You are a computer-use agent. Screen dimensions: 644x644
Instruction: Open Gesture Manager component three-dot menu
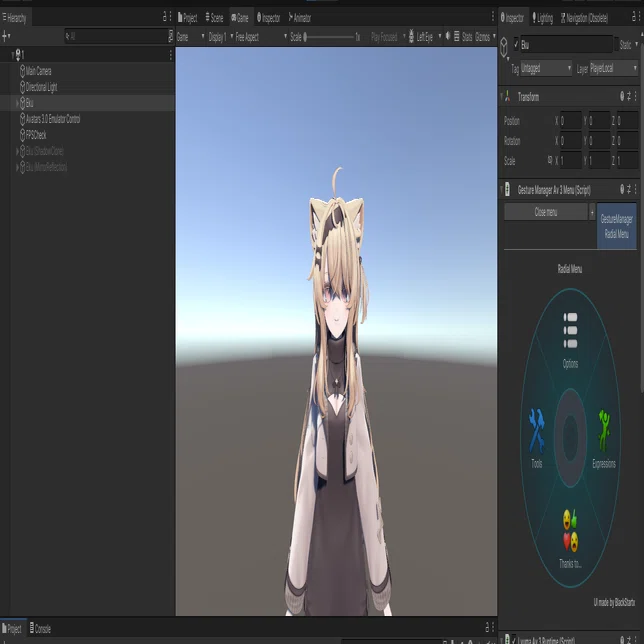tap(635, 189)
